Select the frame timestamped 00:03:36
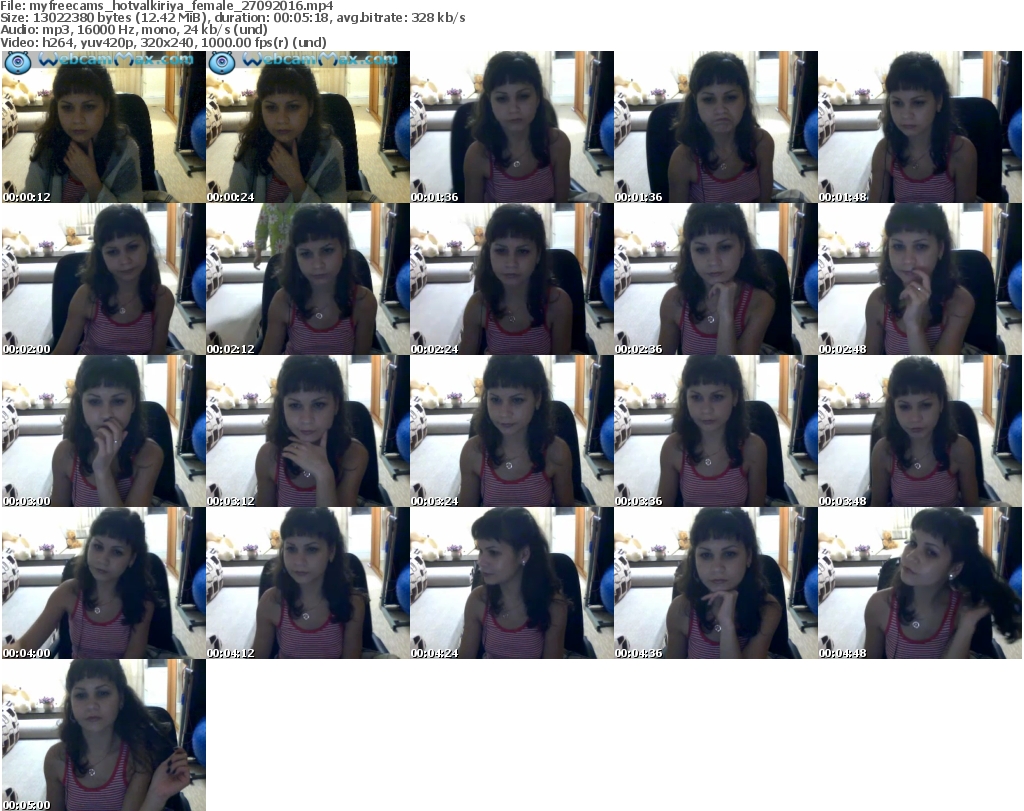This screenshot has height=811, width=1024. 715,431
